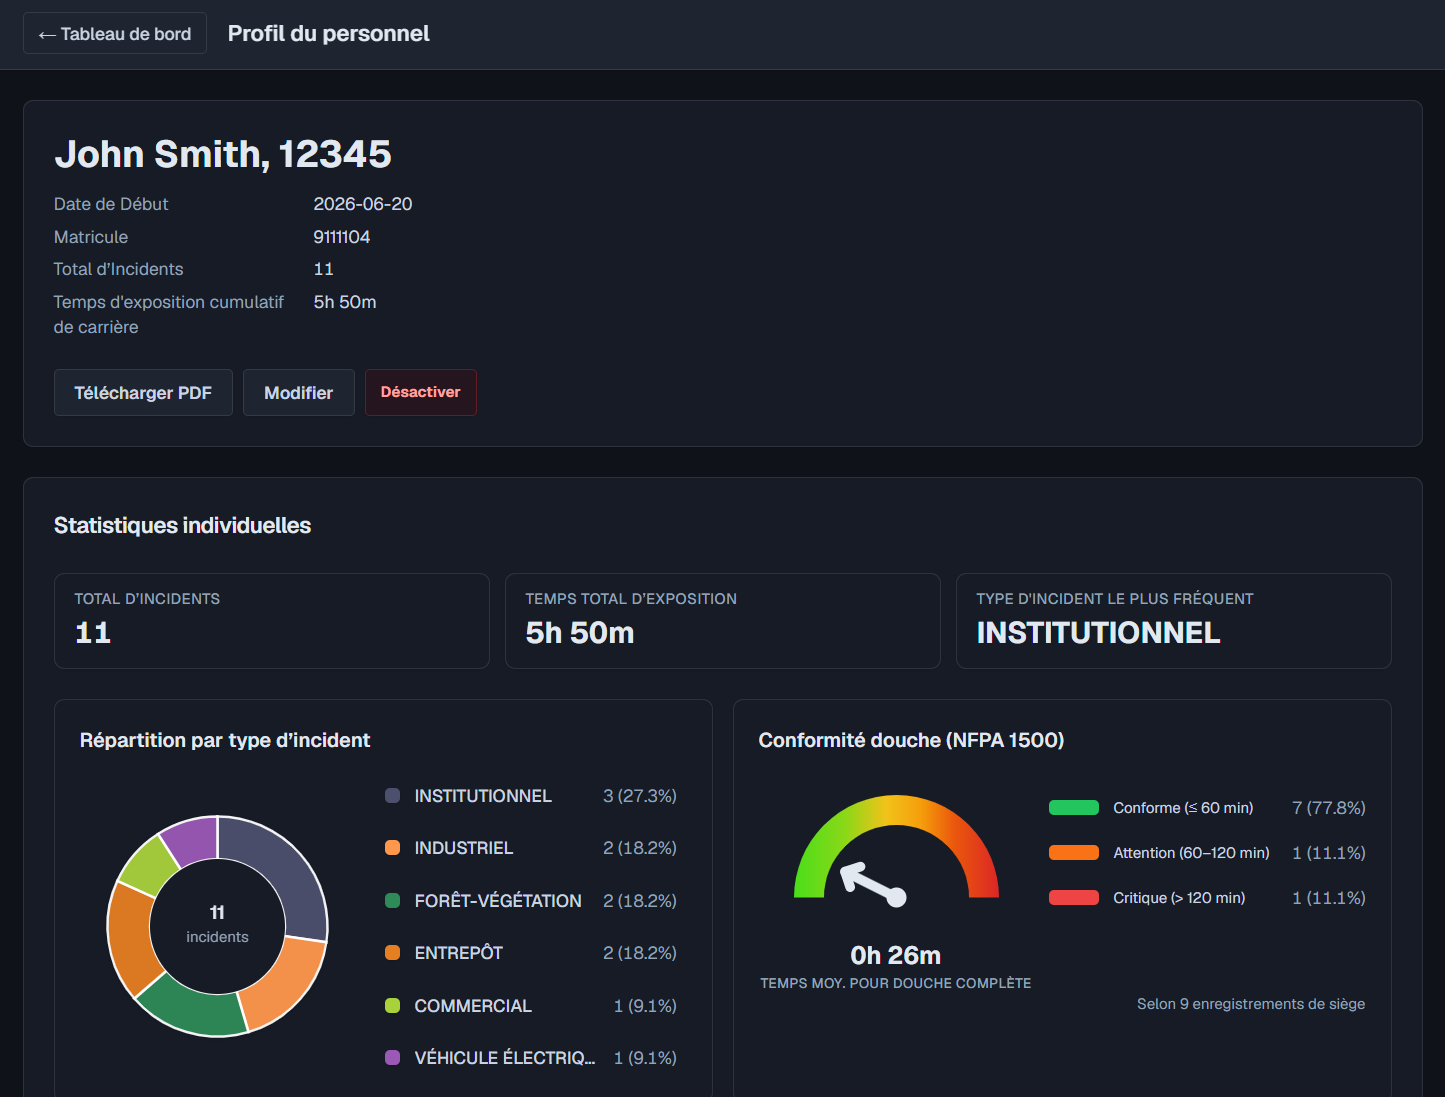Click the Attention (60–120 min) label
The width and height of the screenshot is (1445, 1097).
[x=1191, y=853]
